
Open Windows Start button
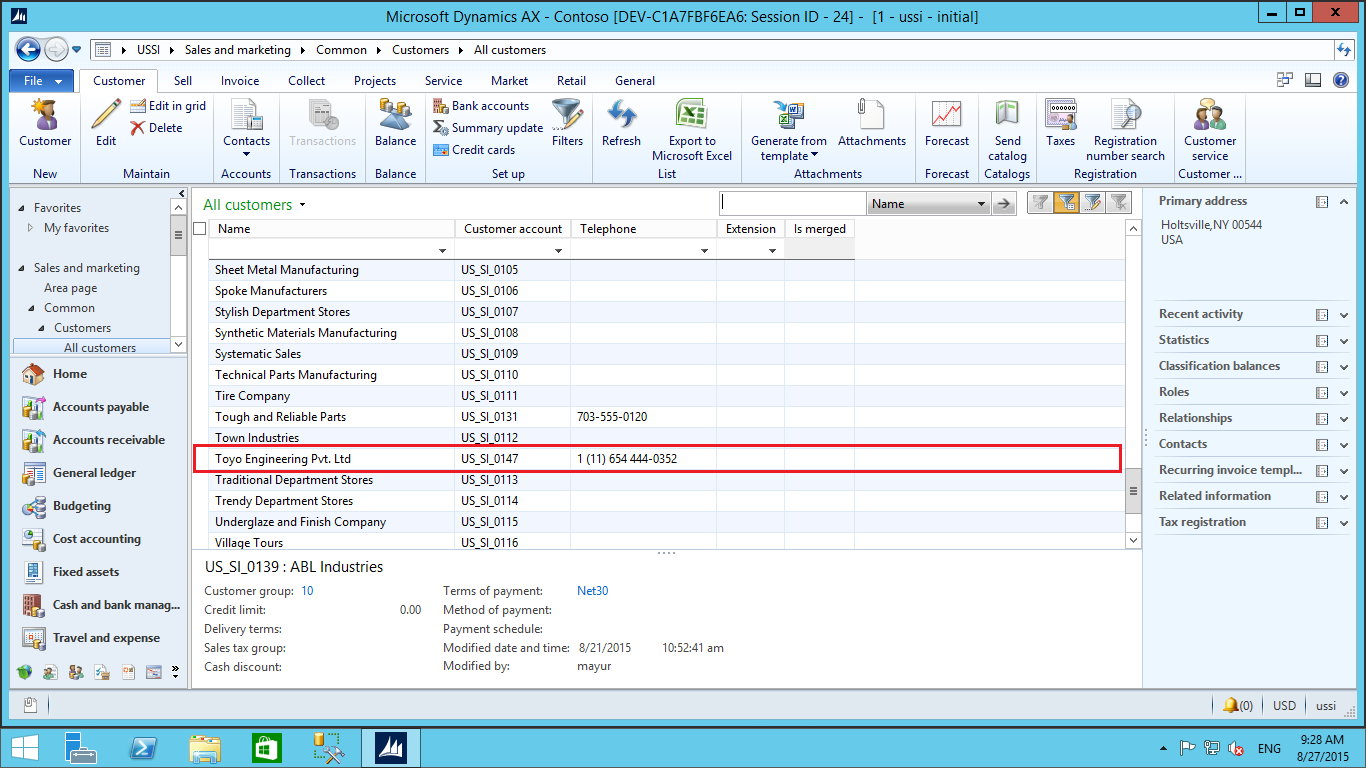click(x=24, y=748)
